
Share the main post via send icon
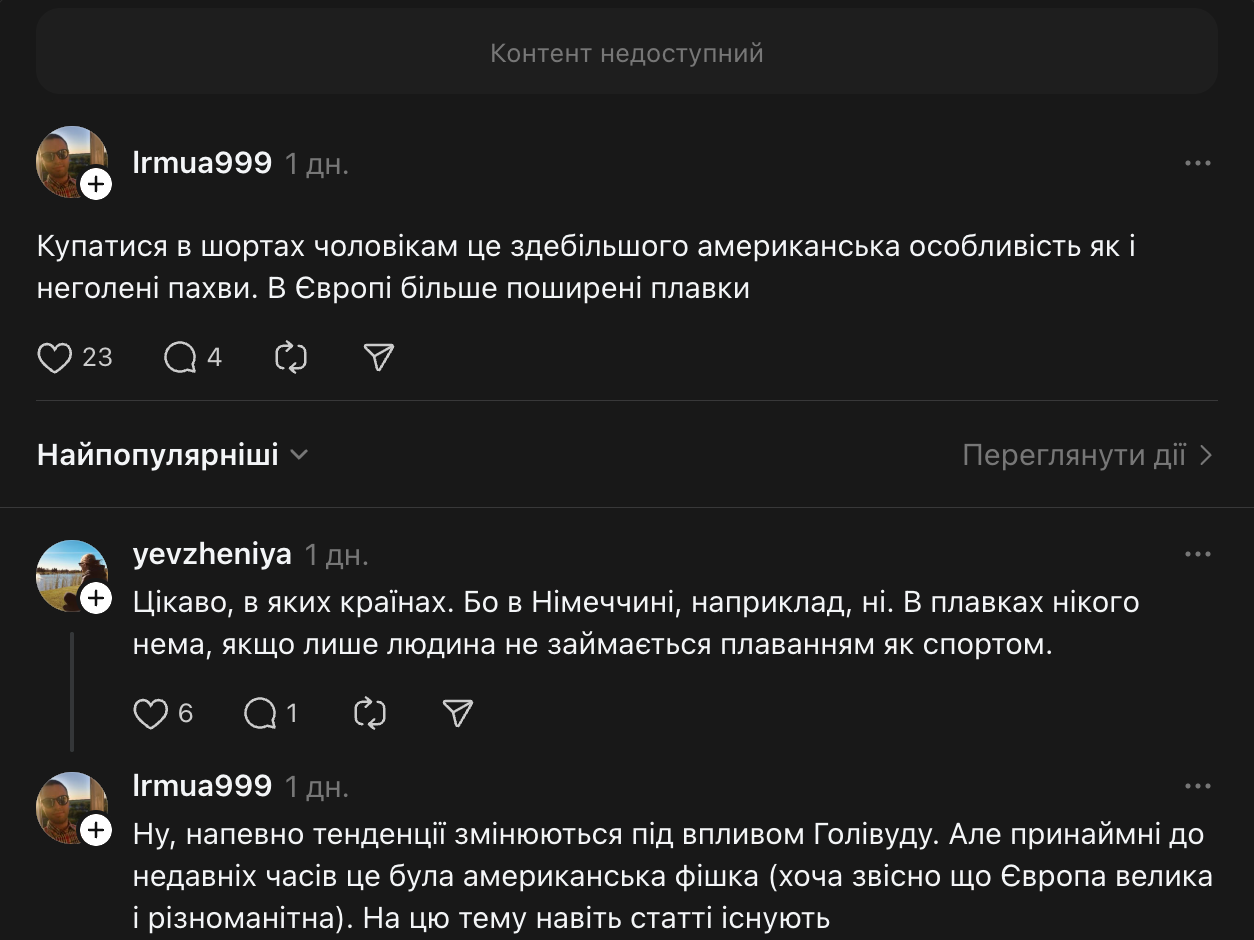point(378,358)
